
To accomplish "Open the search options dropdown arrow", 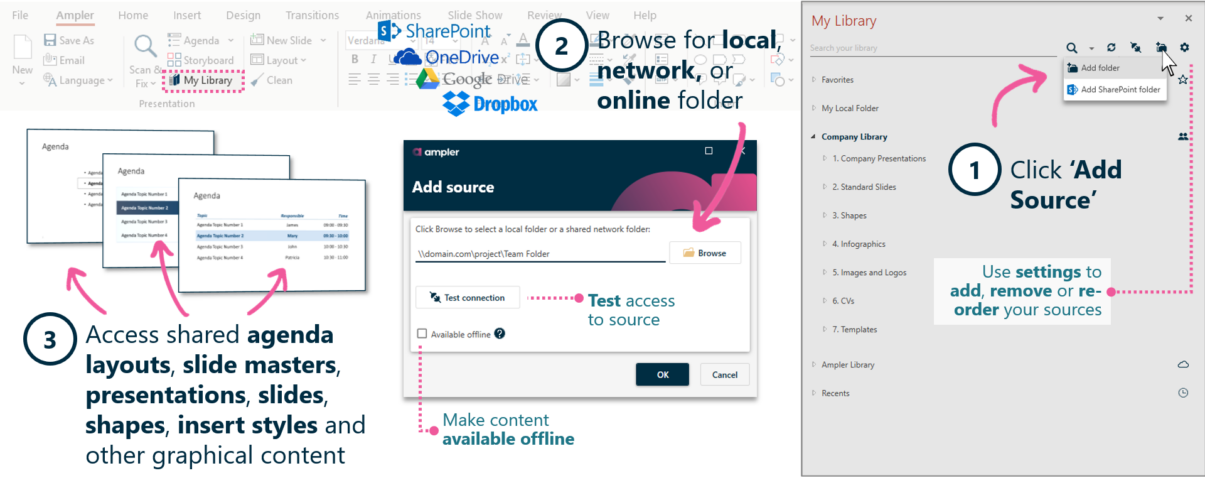I will coord(1091,48).
